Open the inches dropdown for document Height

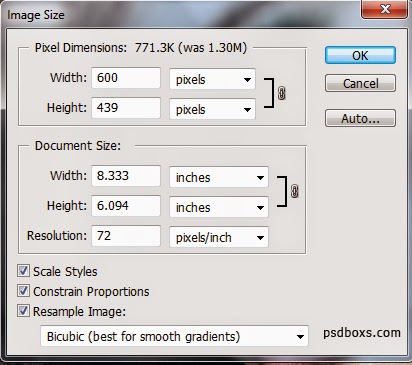(x=219, y=207)
